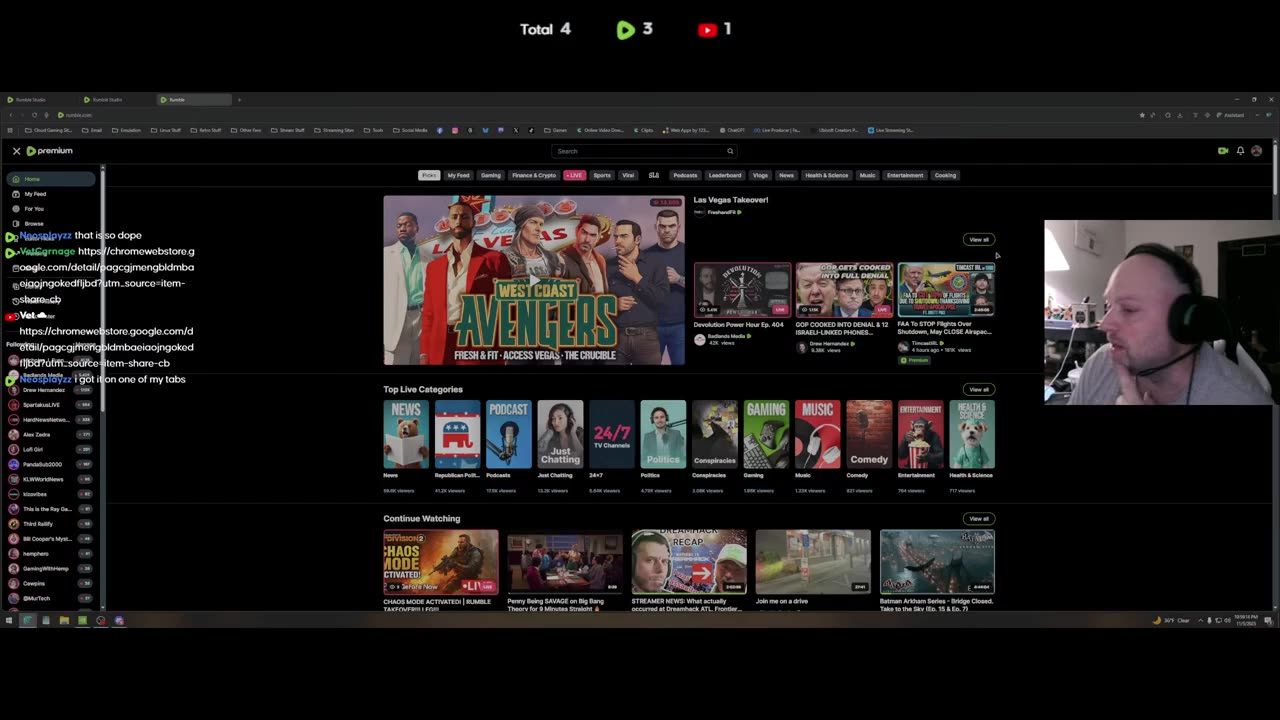Select the Podcasts category tab
Image resolution: width=1280 pixels, height=720 pixels.
(685, 175)
